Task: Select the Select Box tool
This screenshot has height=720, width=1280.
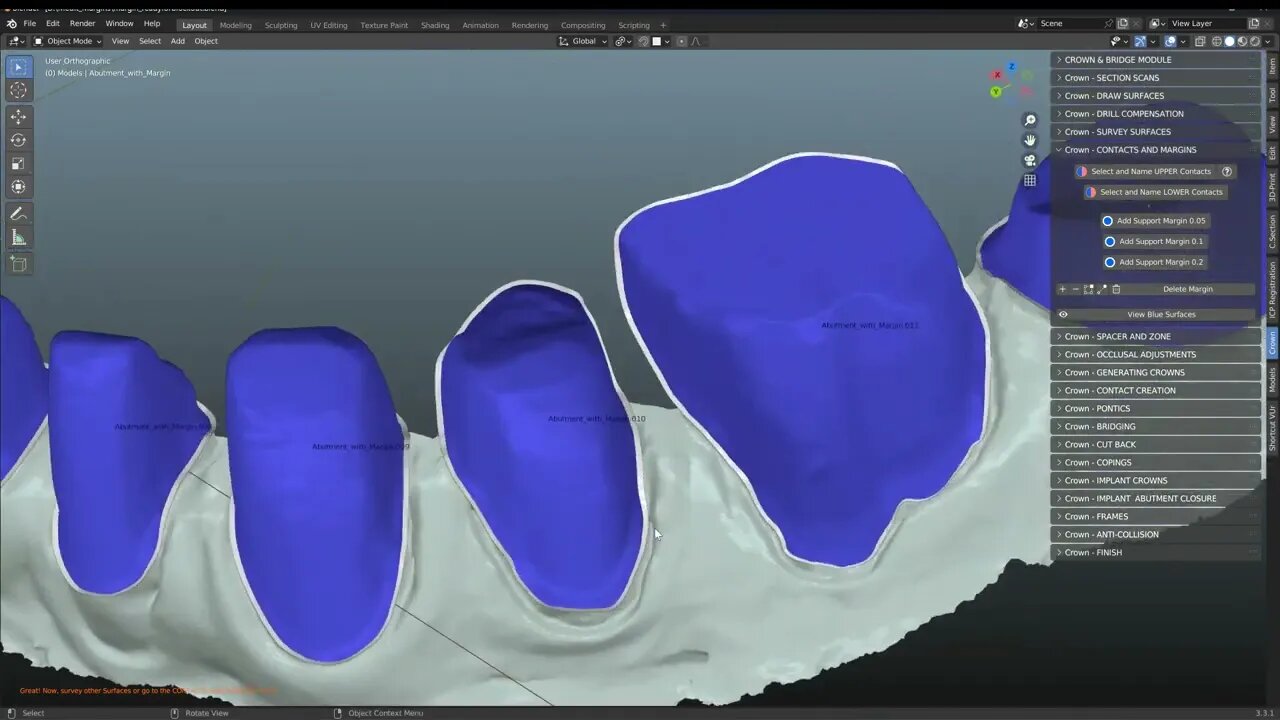Action: [18, 67]
